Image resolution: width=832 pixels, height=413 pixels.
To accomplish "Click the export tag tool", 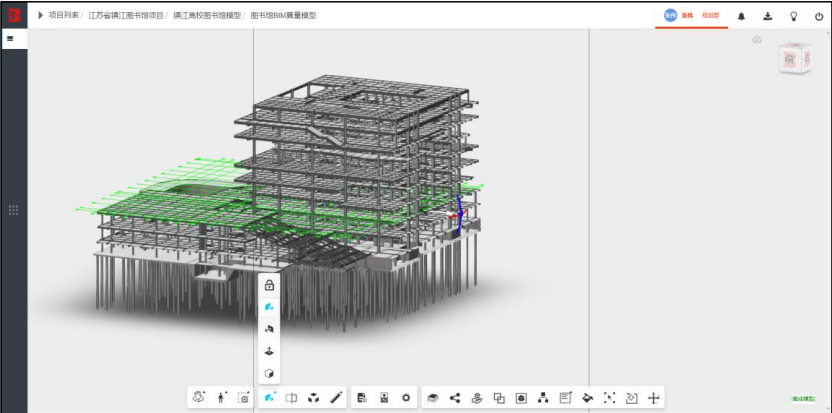I will (x=632, y=398).
